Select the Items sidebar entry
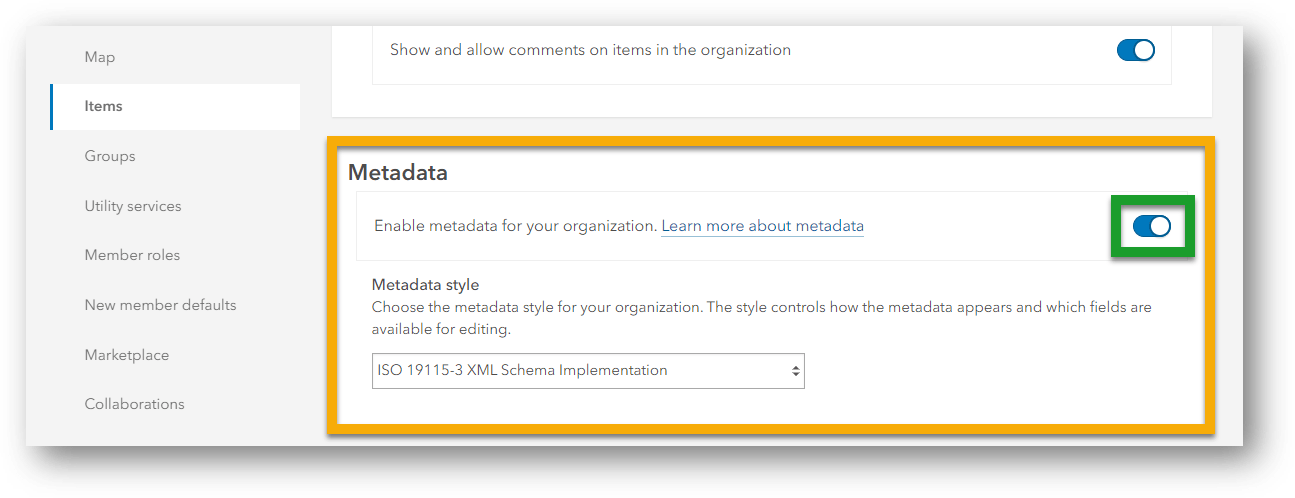The width and height of the screenshot is (1295, 498). 104,106
